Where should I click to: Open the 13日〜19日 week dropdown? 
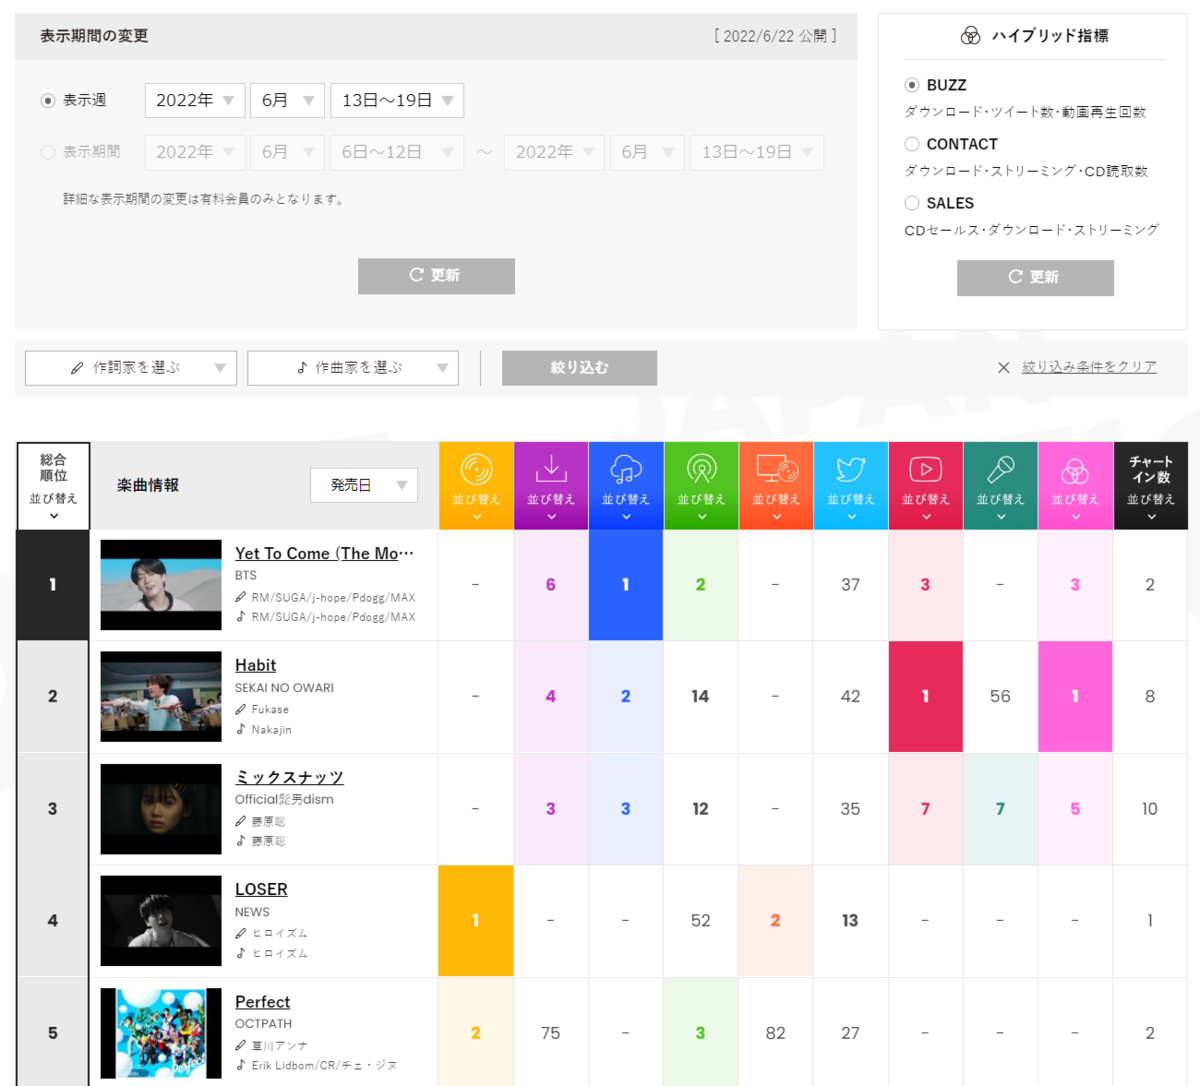click(397, 100)
